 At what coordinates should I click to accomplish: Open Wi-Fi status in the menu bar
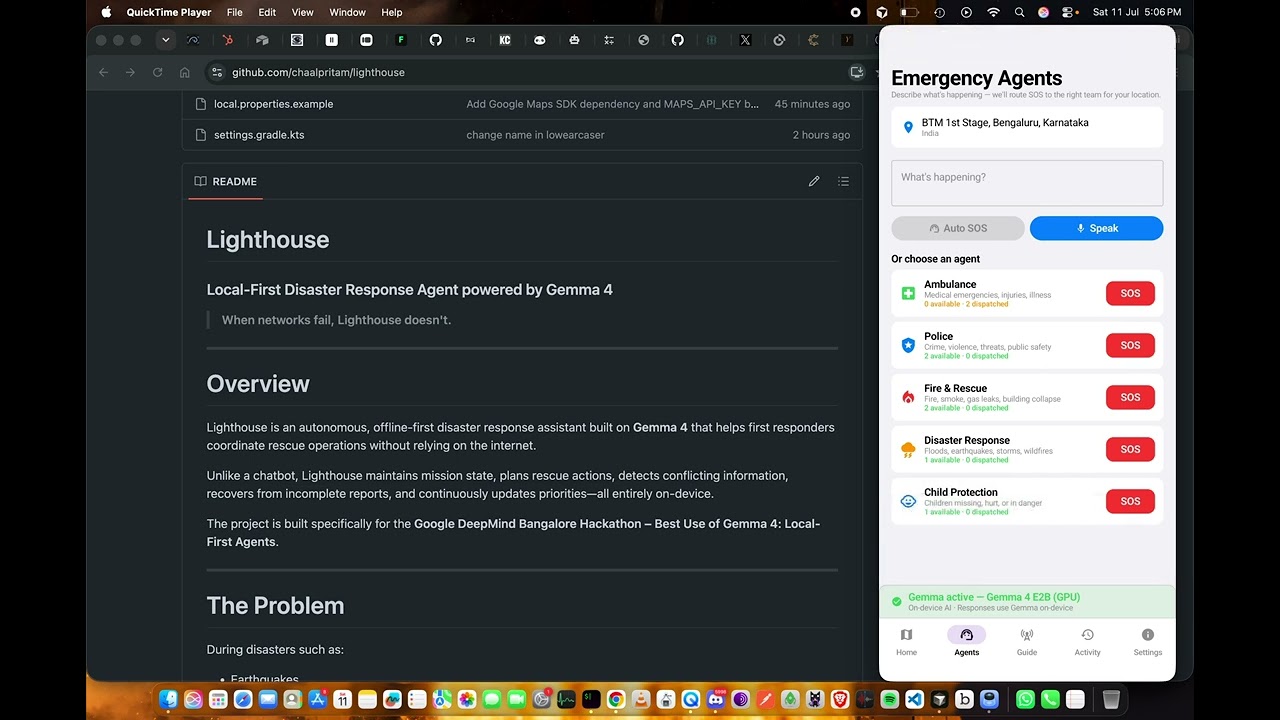click(993, 12)
